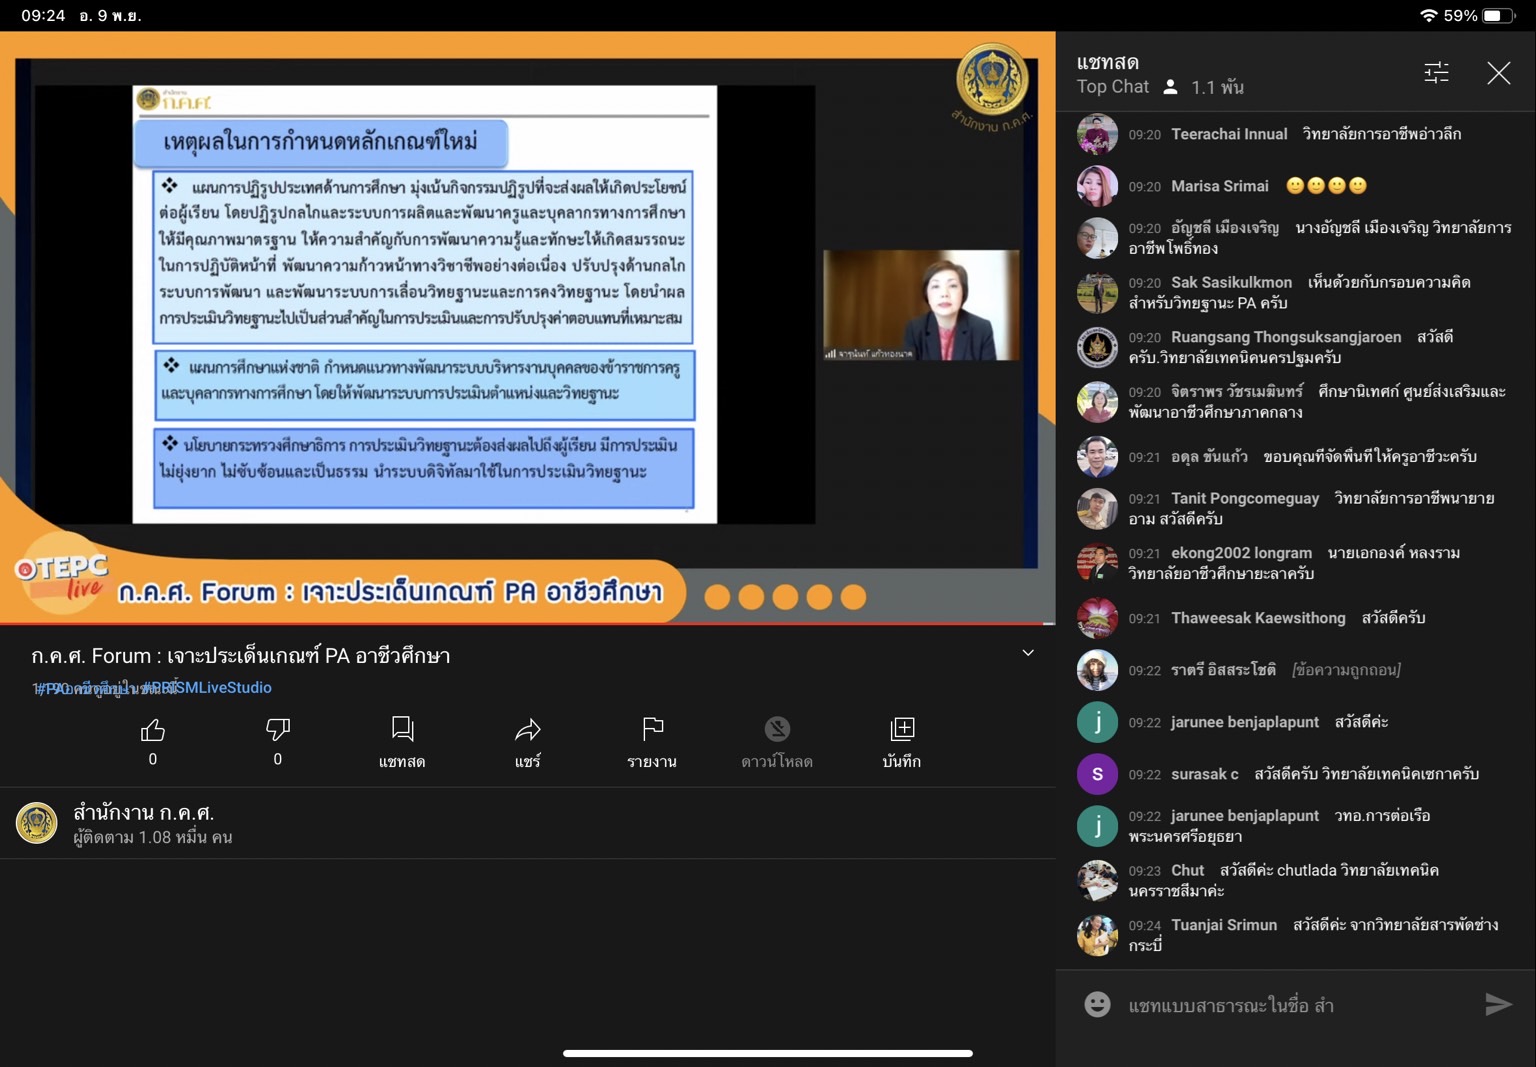Tap อดุล ขันแก้ว chat avatar

click(x=1097, y=456)
